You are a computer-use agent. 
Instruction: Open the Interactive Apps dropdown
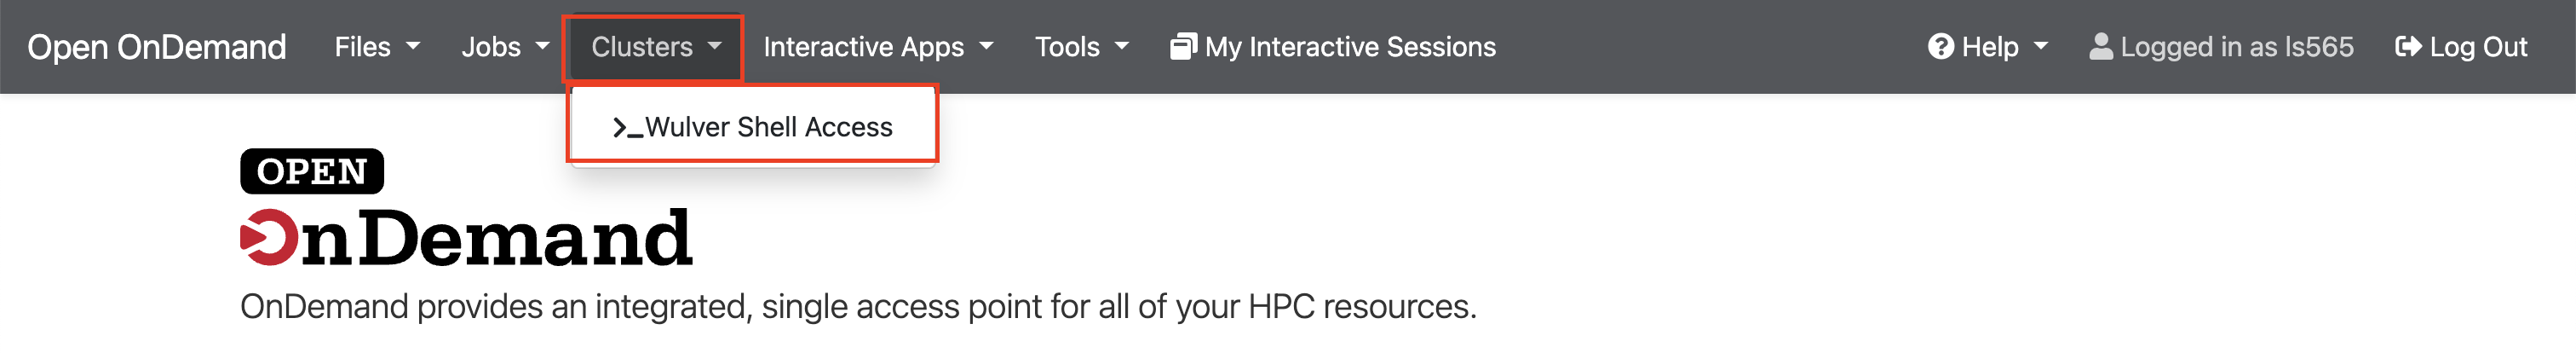(x=877, y=47)
